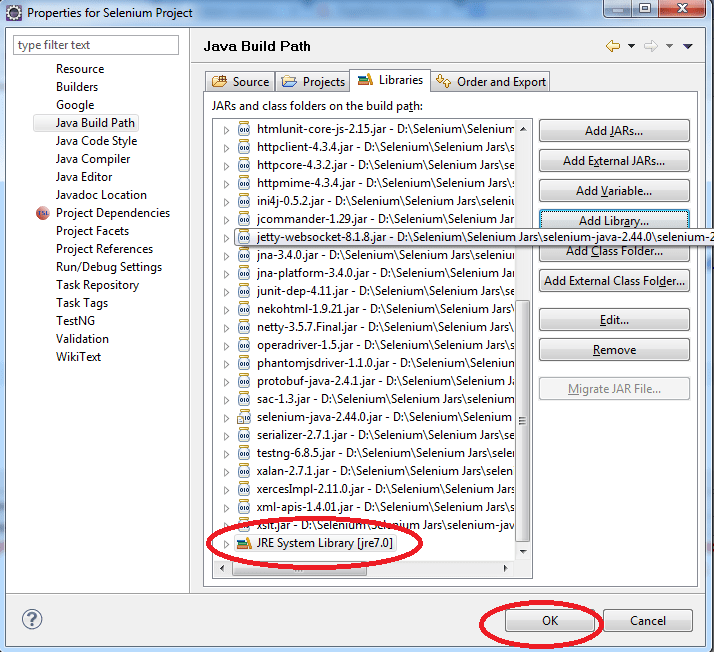This screenshot has width=714, height=652.
Task: Open the back history dropdown arrow
Action: point(631,46)
